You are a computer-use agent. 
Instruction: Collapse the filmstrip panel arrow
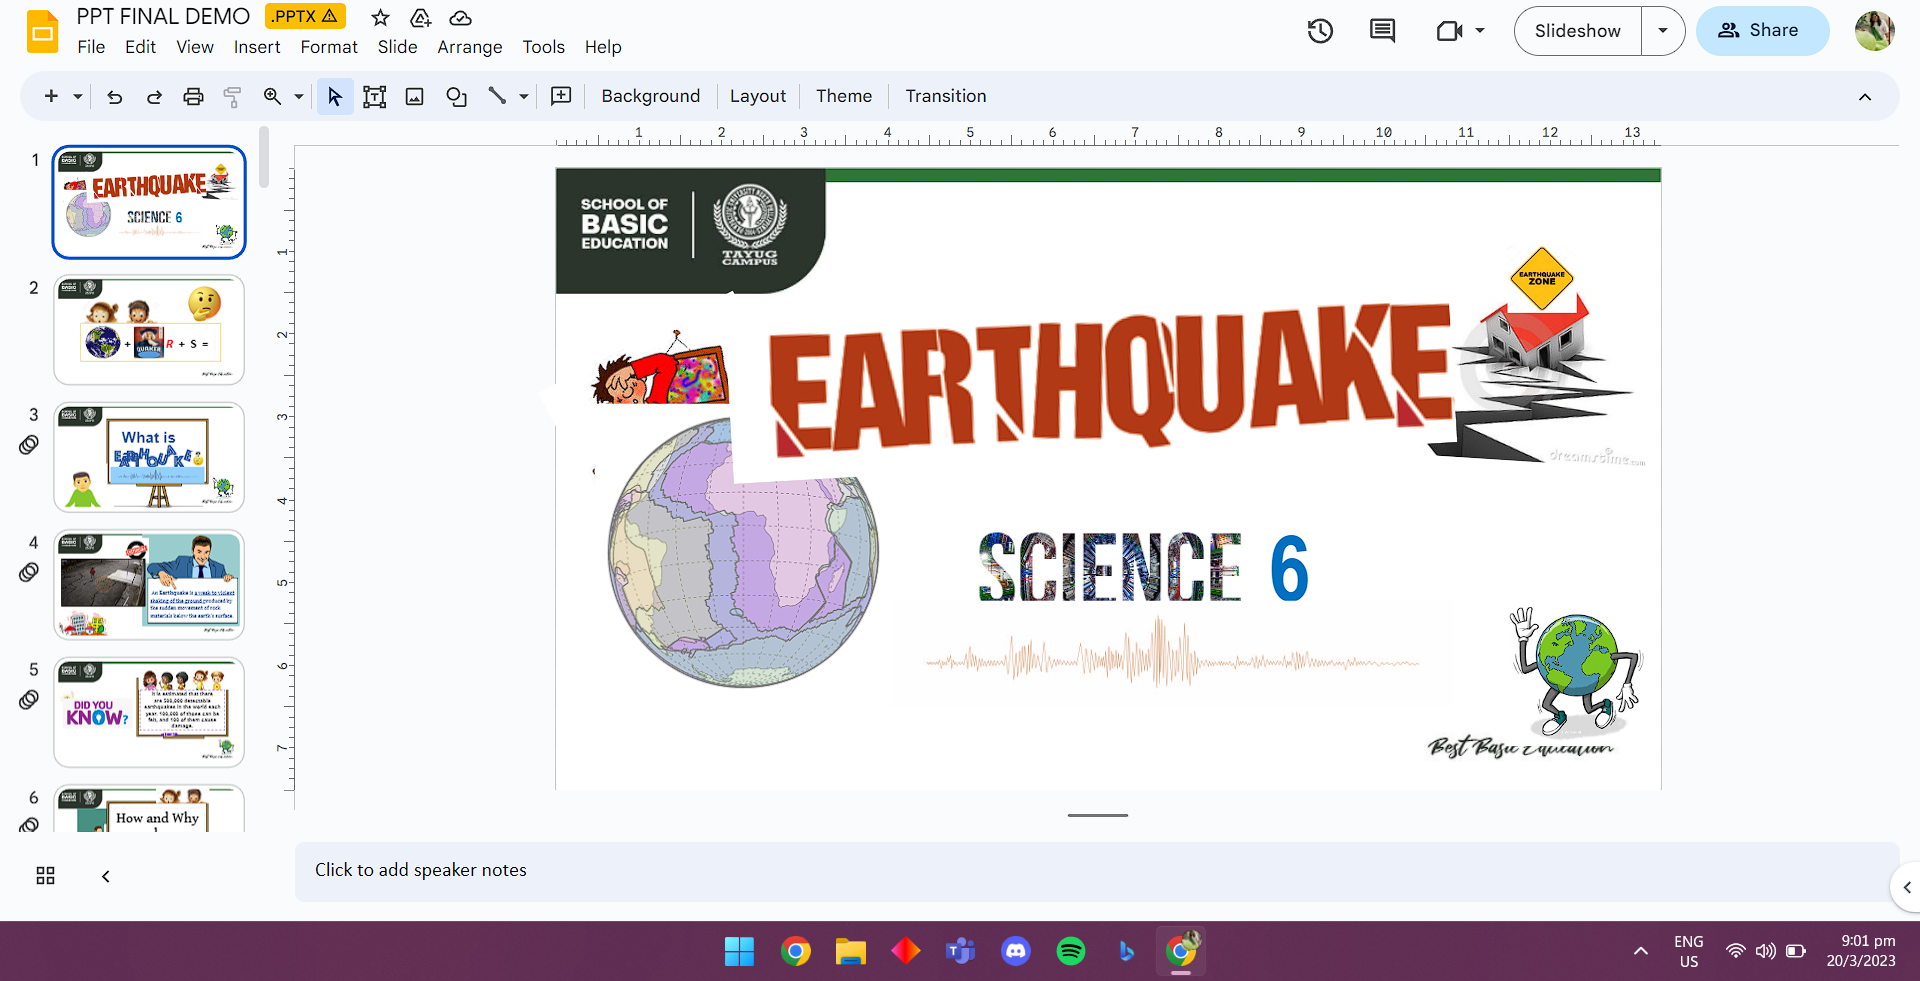[106, 876]
